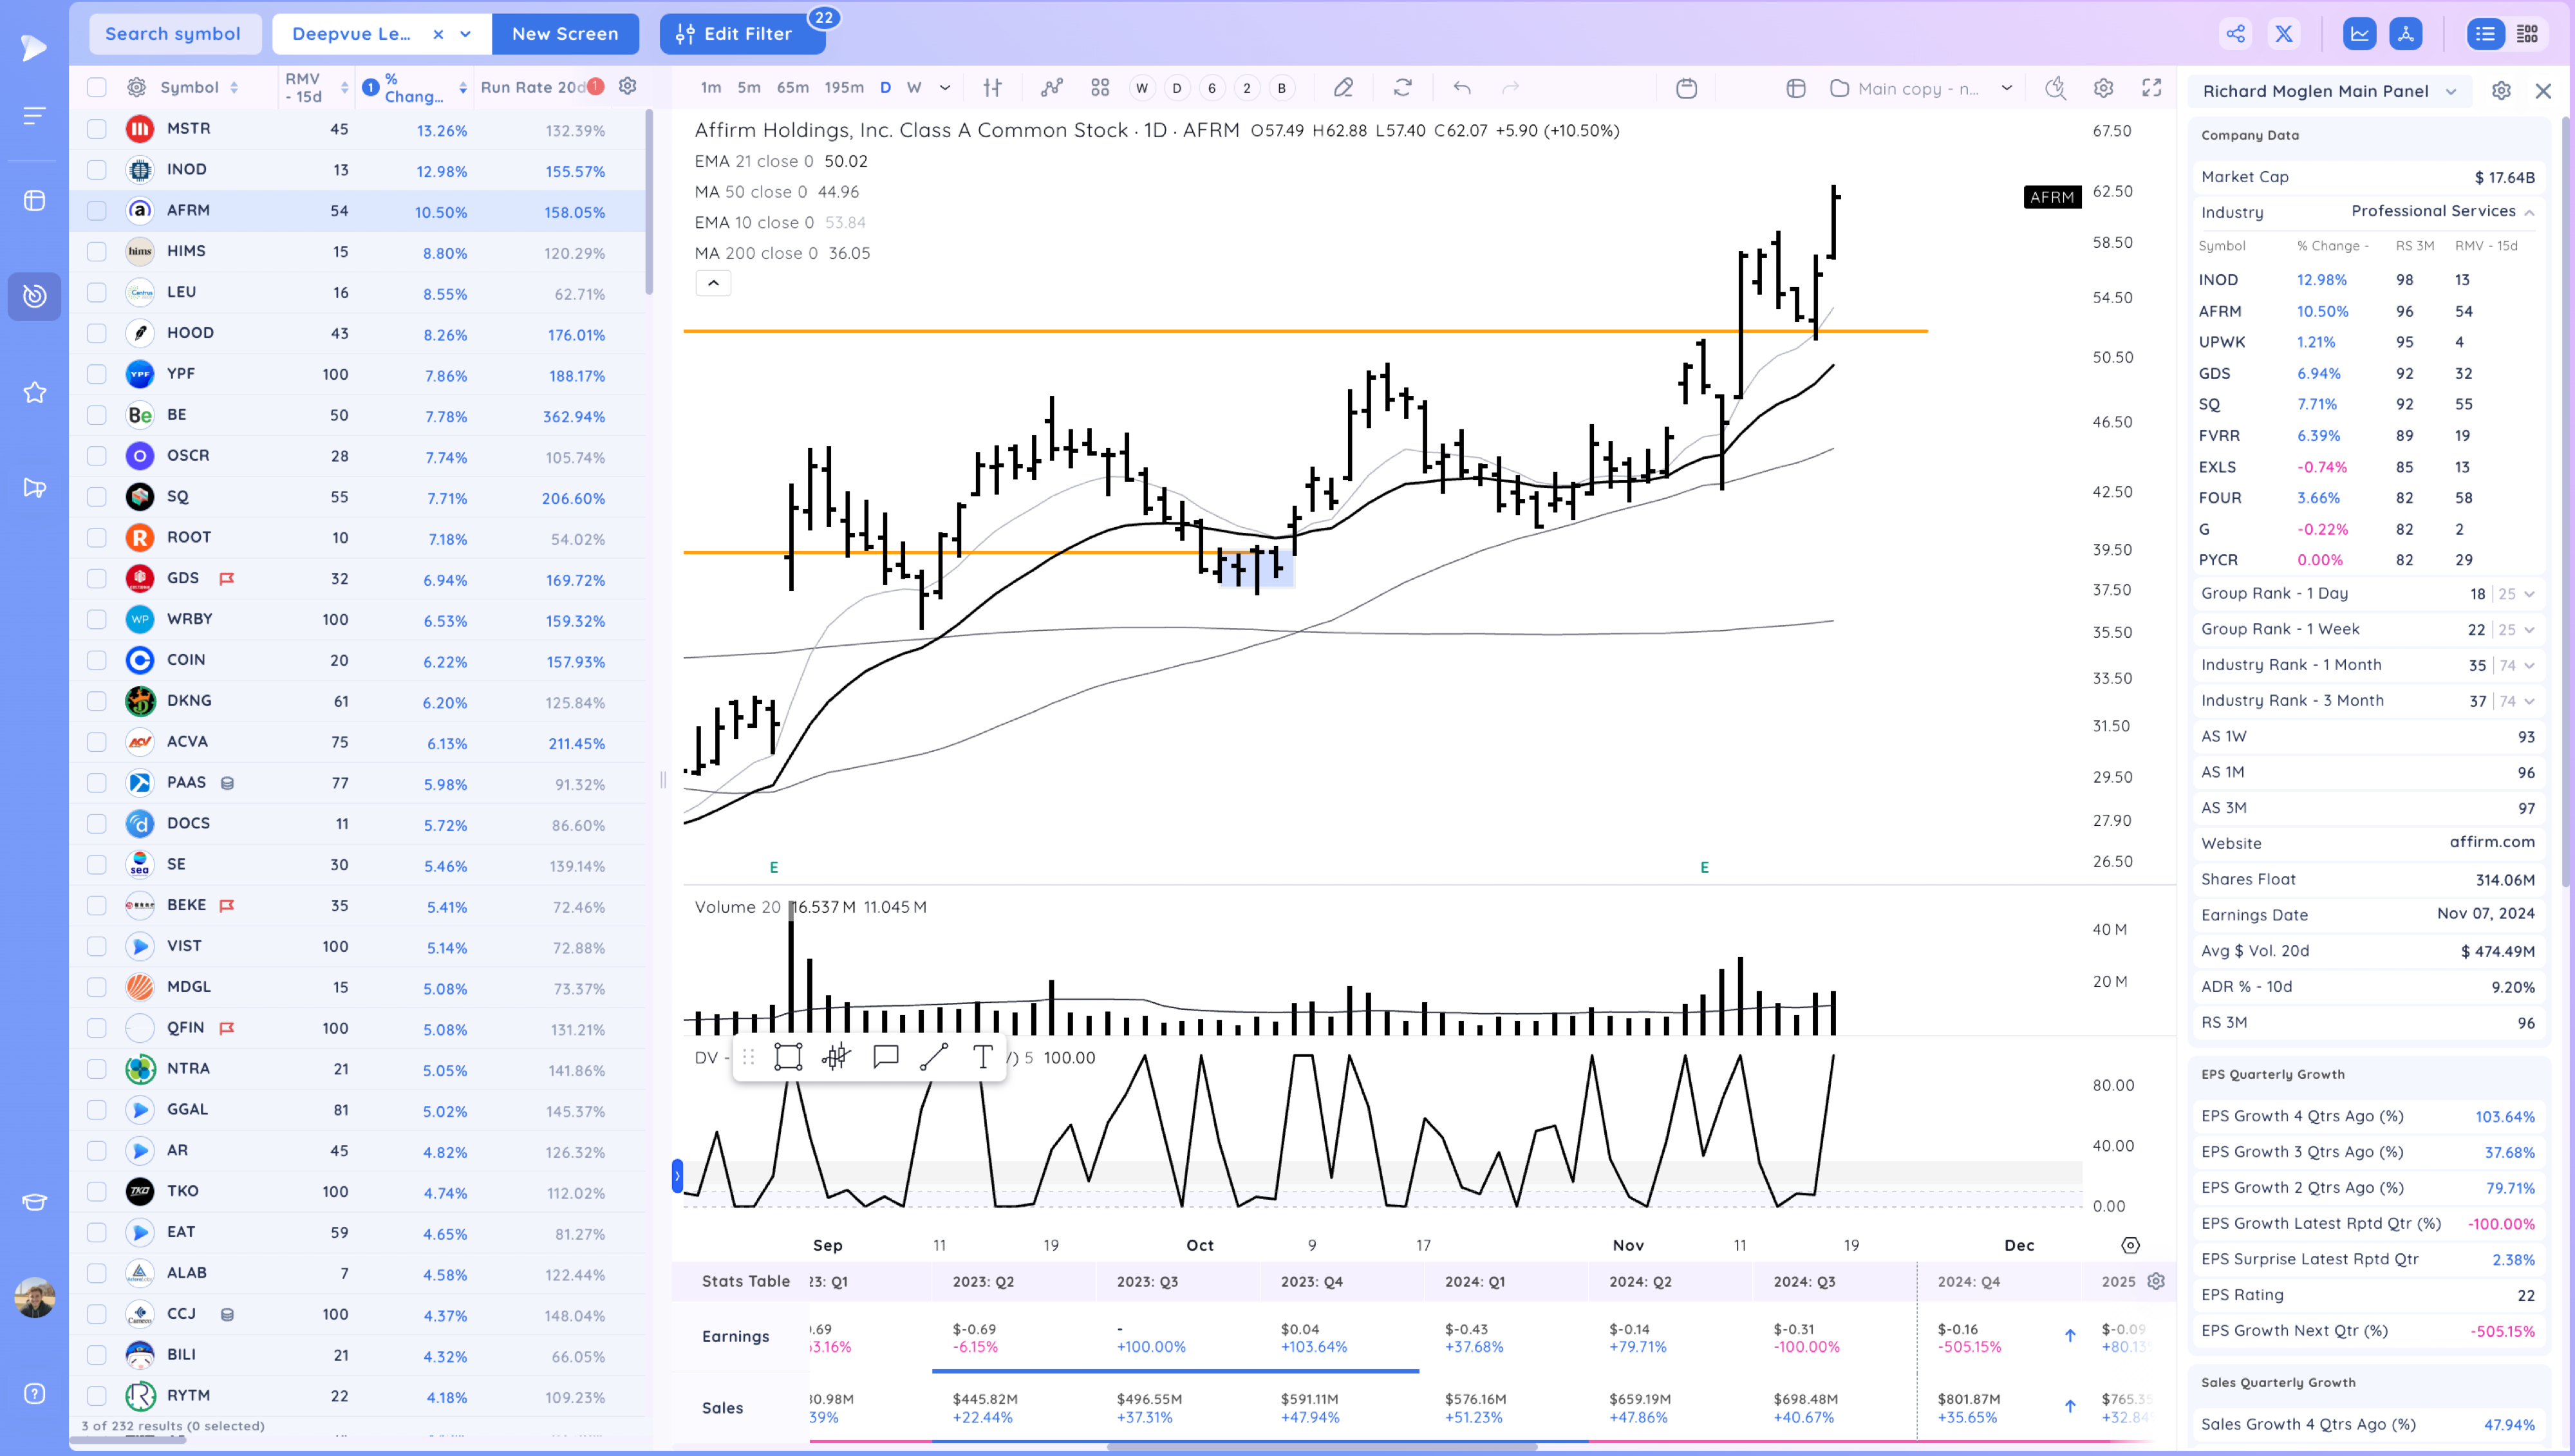This screenshot has height=1456, width=2575.
Task: Switch to chart layout icon
Action: tap(2359, 34)
